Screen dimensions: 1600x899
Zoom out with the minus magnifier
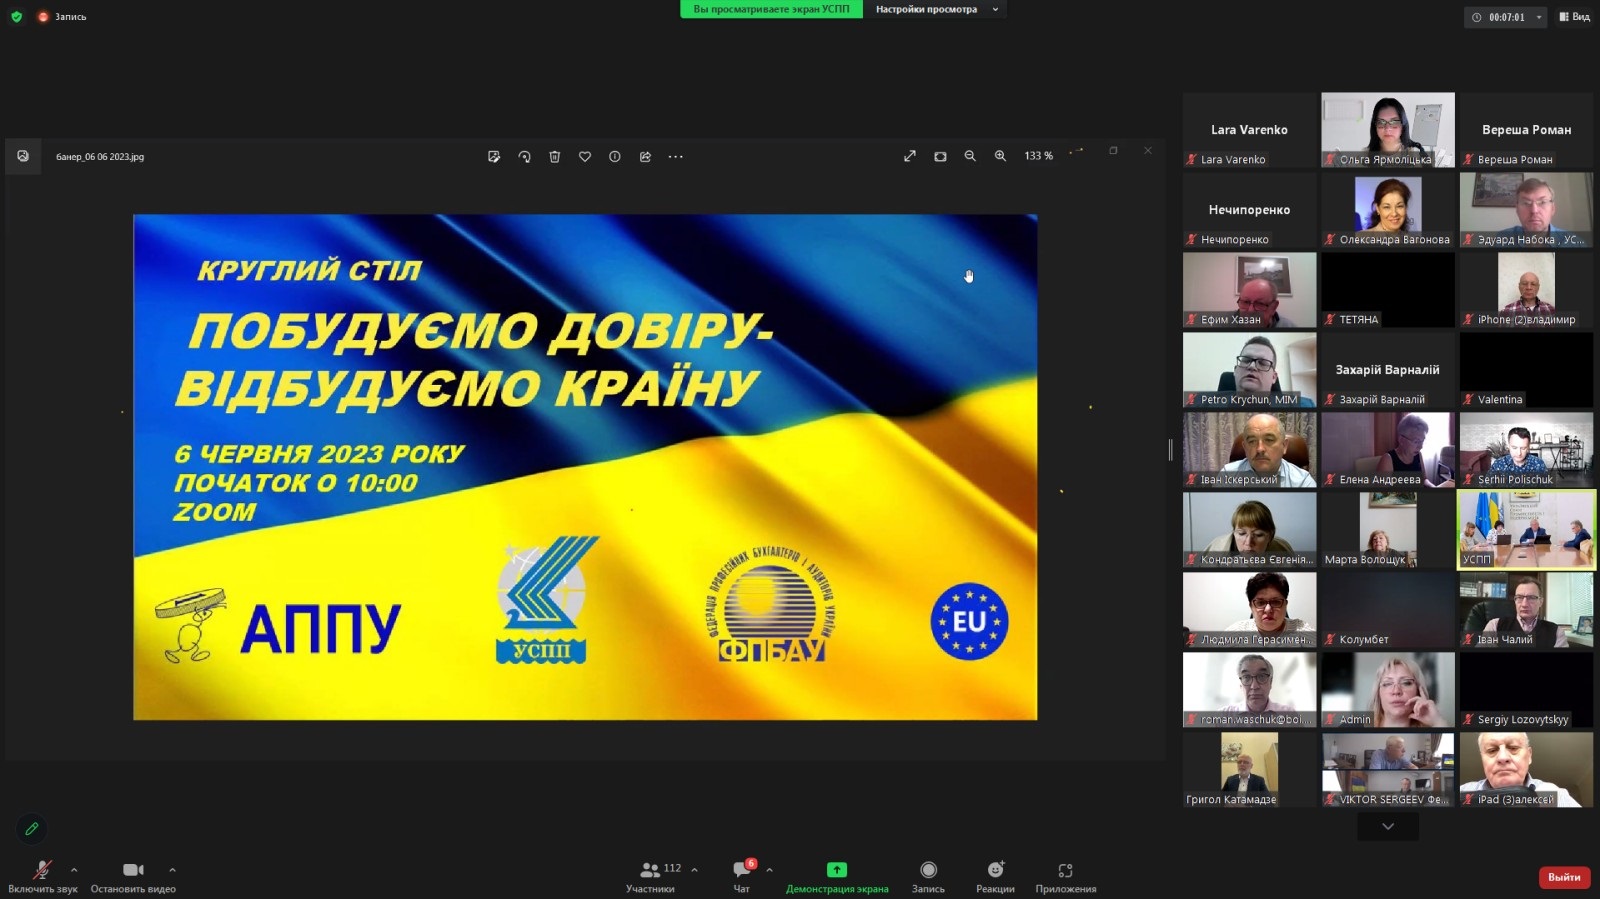coord(970,156)
